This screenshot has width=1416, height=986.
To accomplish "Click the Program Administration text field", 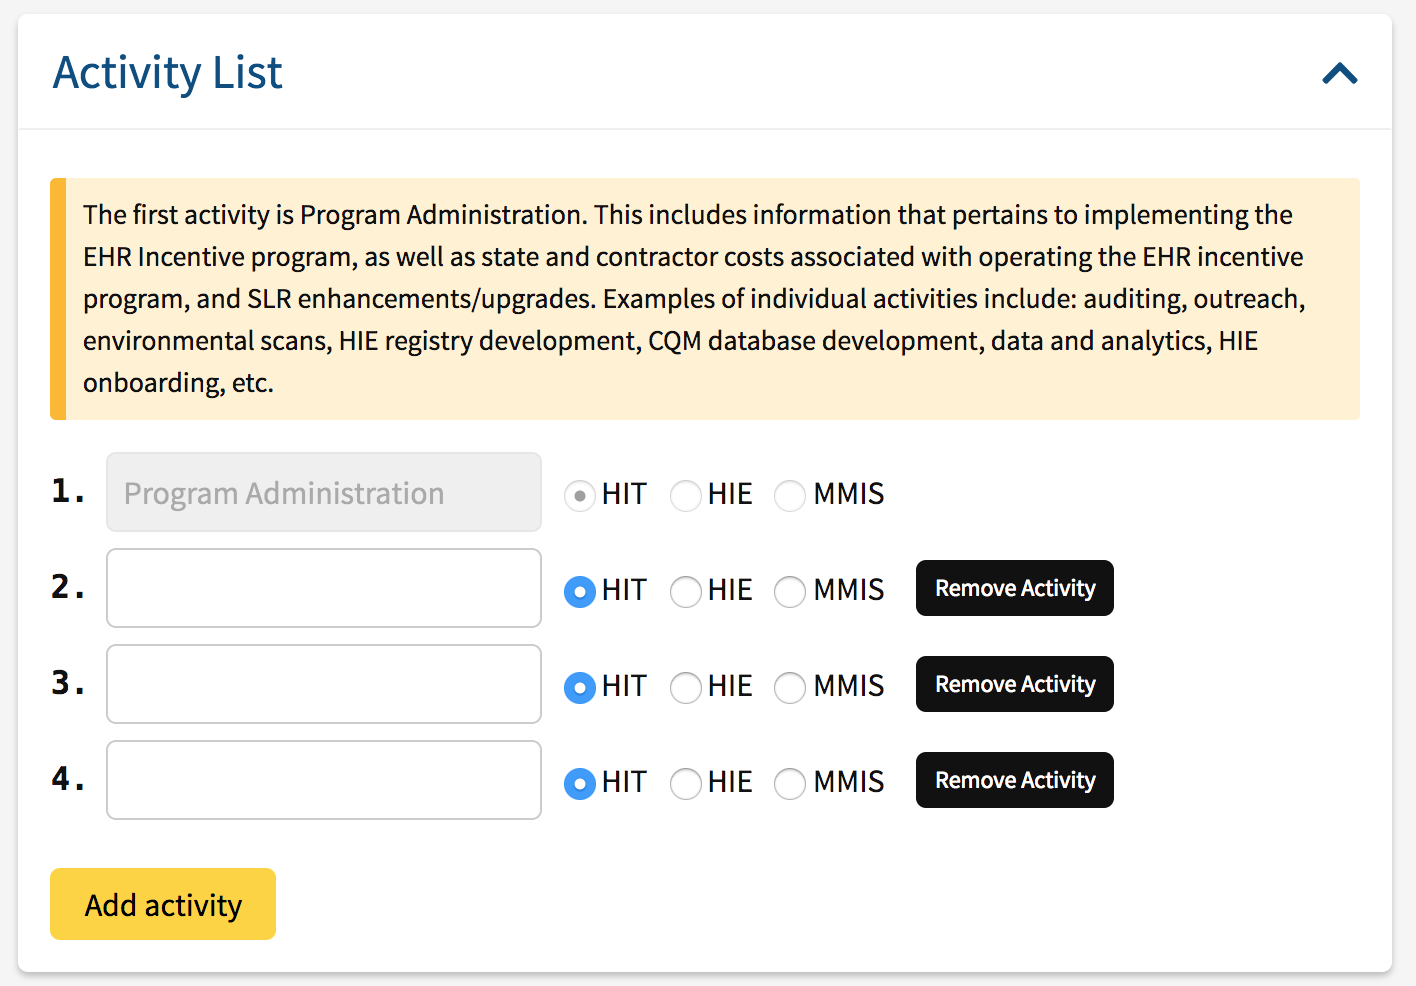I will 323,492.
